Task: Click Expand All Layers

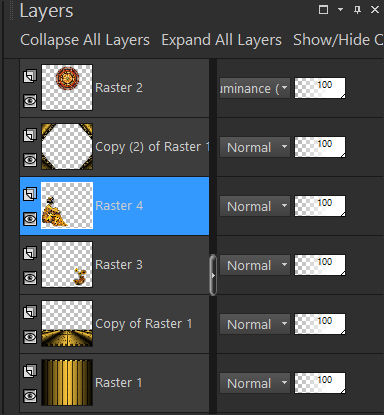Action: click(221, 40)
